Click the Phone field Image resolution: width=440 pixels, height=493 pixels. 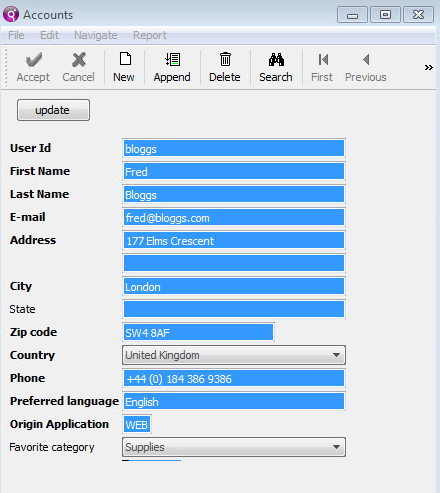(x=234, y=378)
